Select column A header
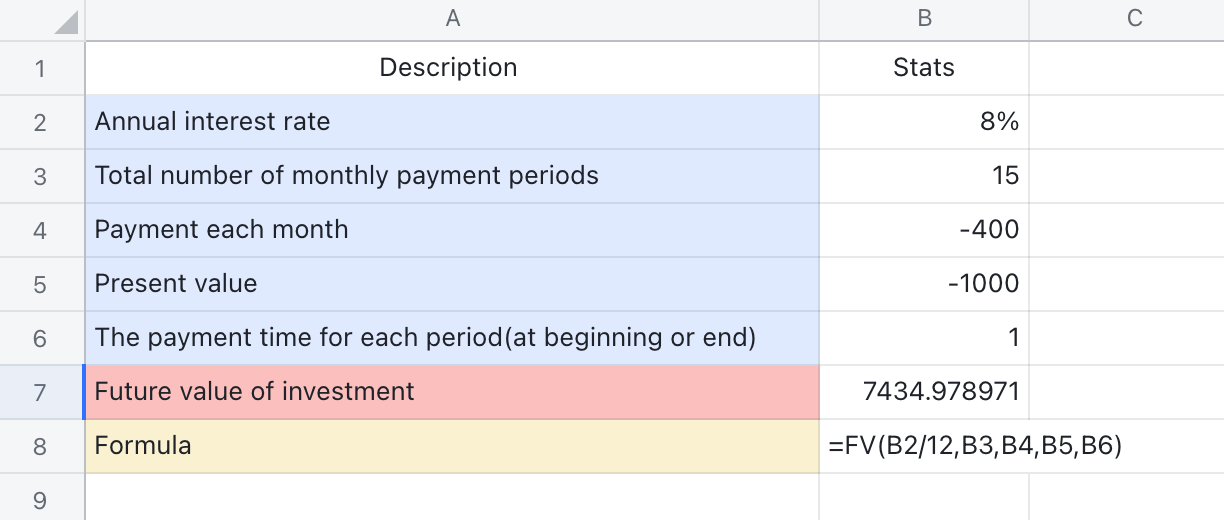 452,19
